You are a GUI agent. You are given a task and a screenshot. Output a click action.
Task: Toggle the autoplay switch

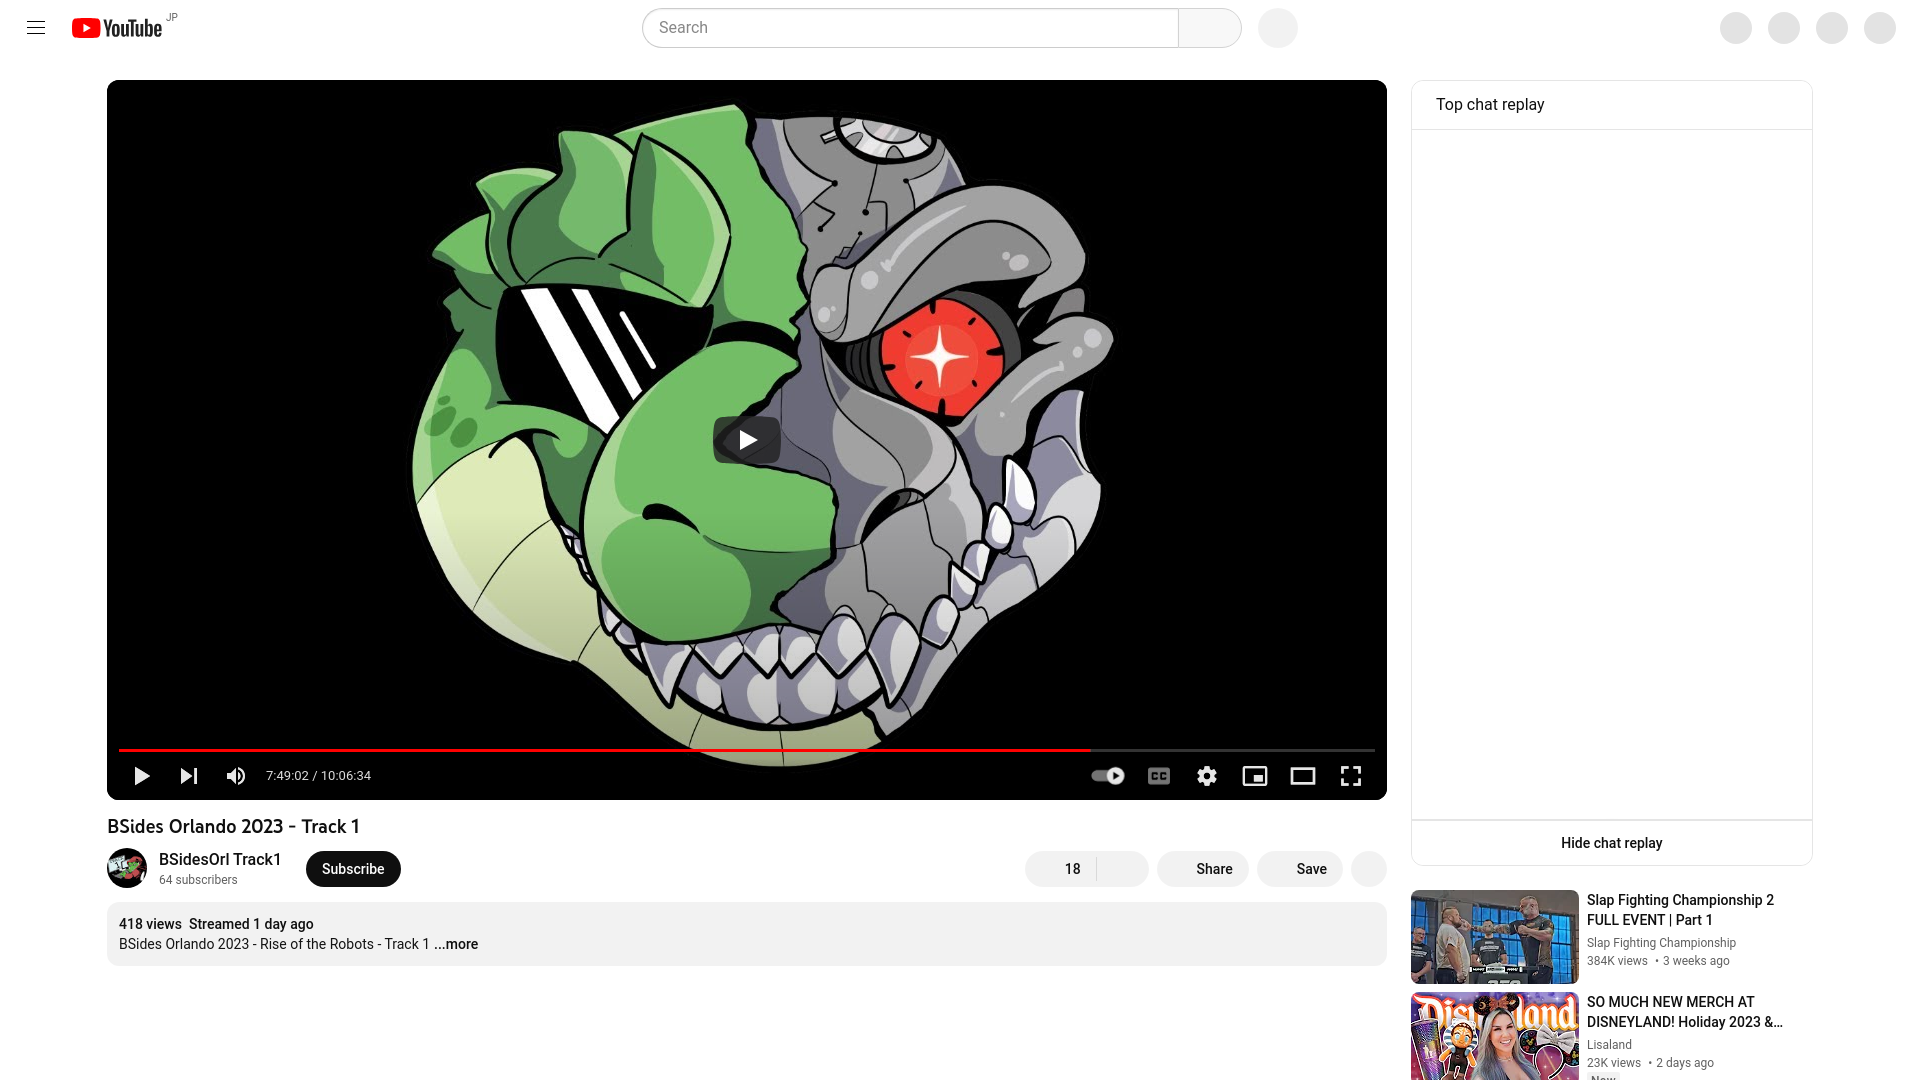coord(1108,776)
